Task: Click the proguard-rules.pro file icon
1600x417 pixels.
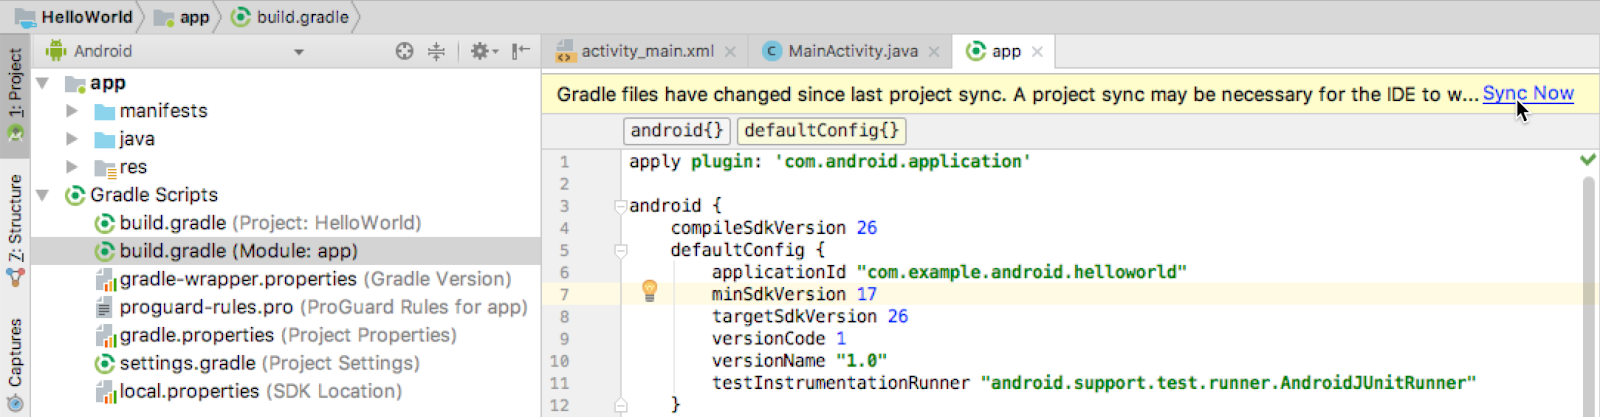Action: [x=104, y=308]
